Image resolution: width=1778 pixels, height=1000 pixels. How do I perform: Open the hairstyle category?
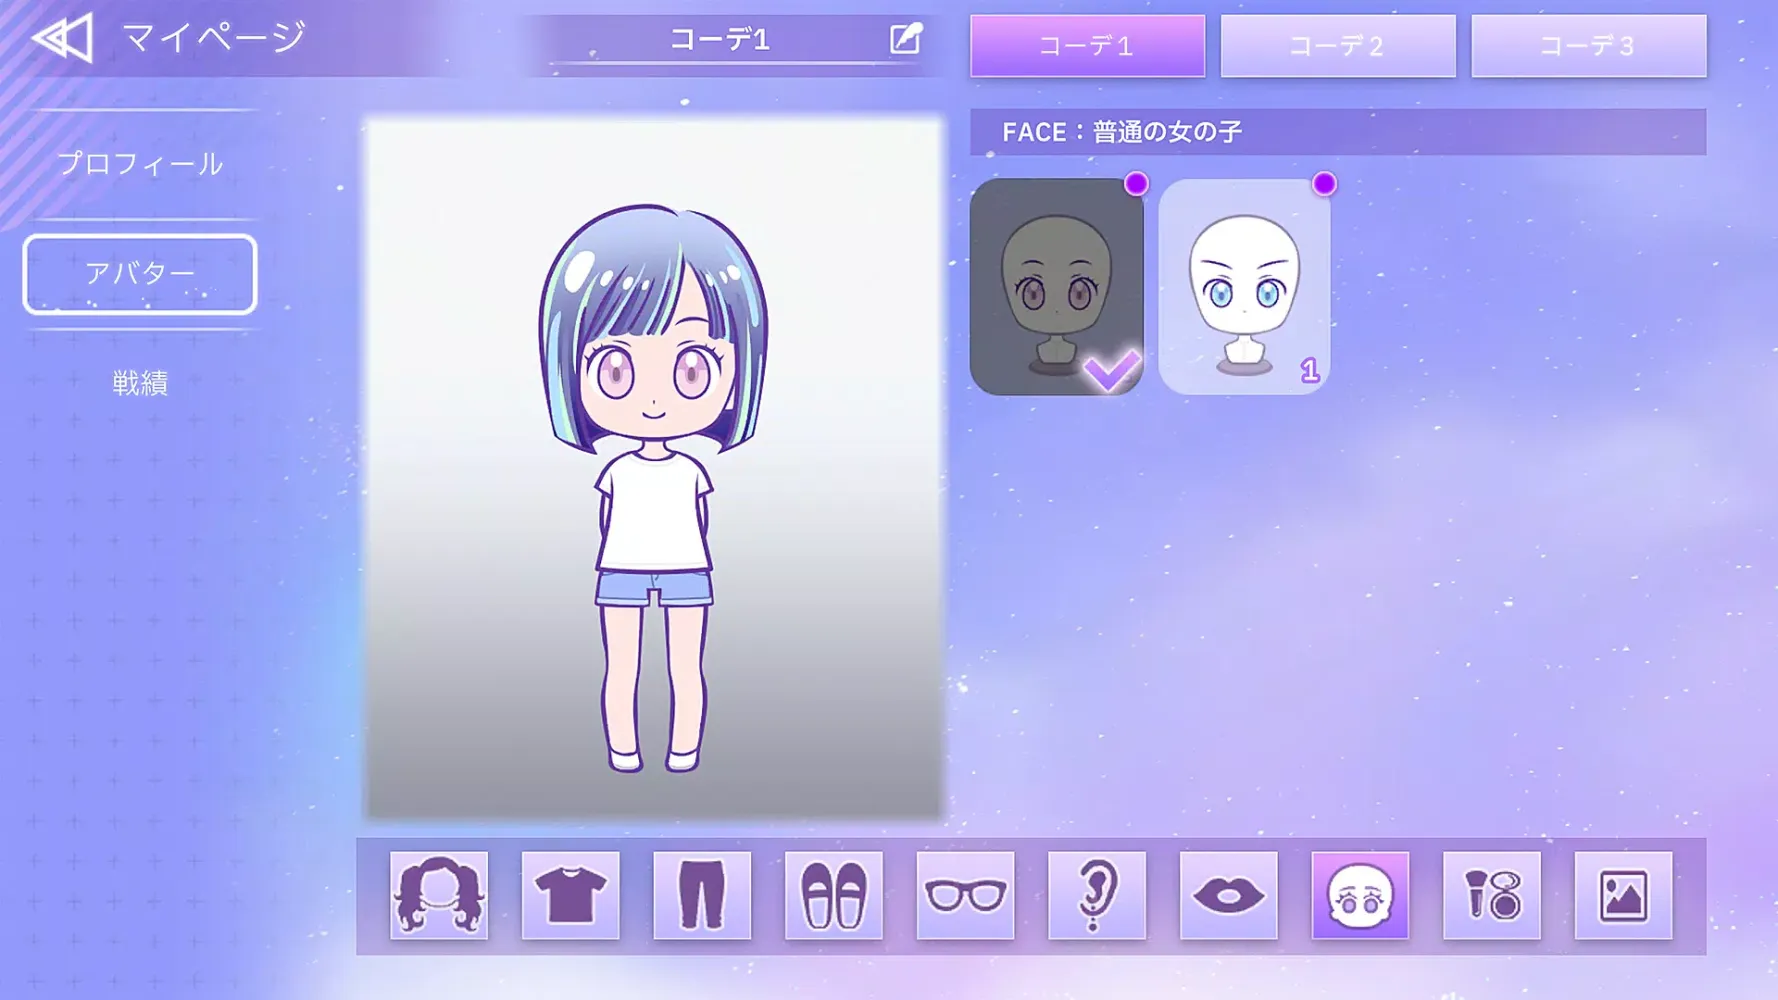[439, 895]
